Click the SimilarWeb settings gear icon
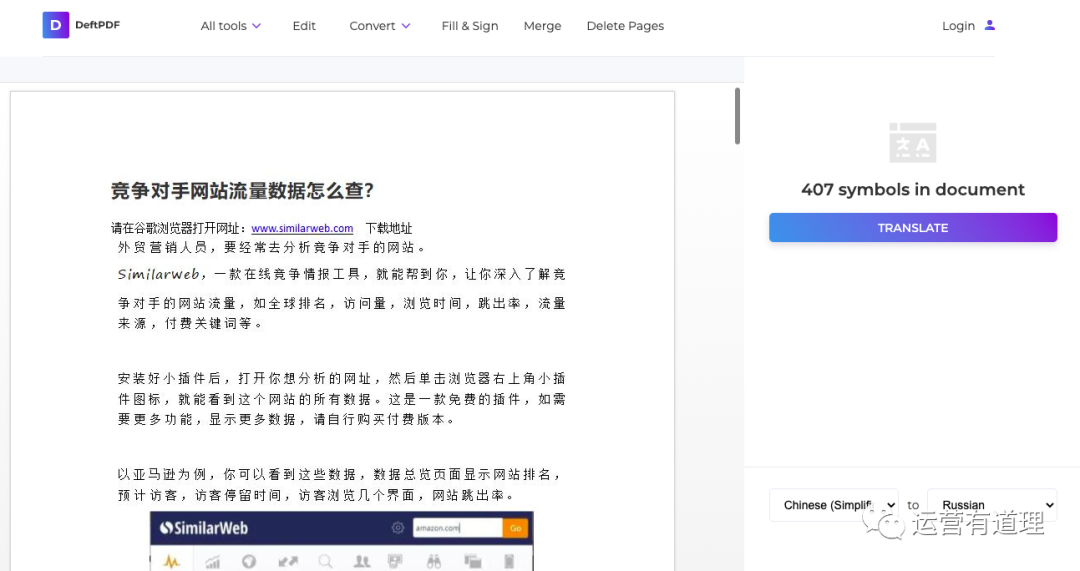This screenshot has height=571, width=1080. coord(398,528)
